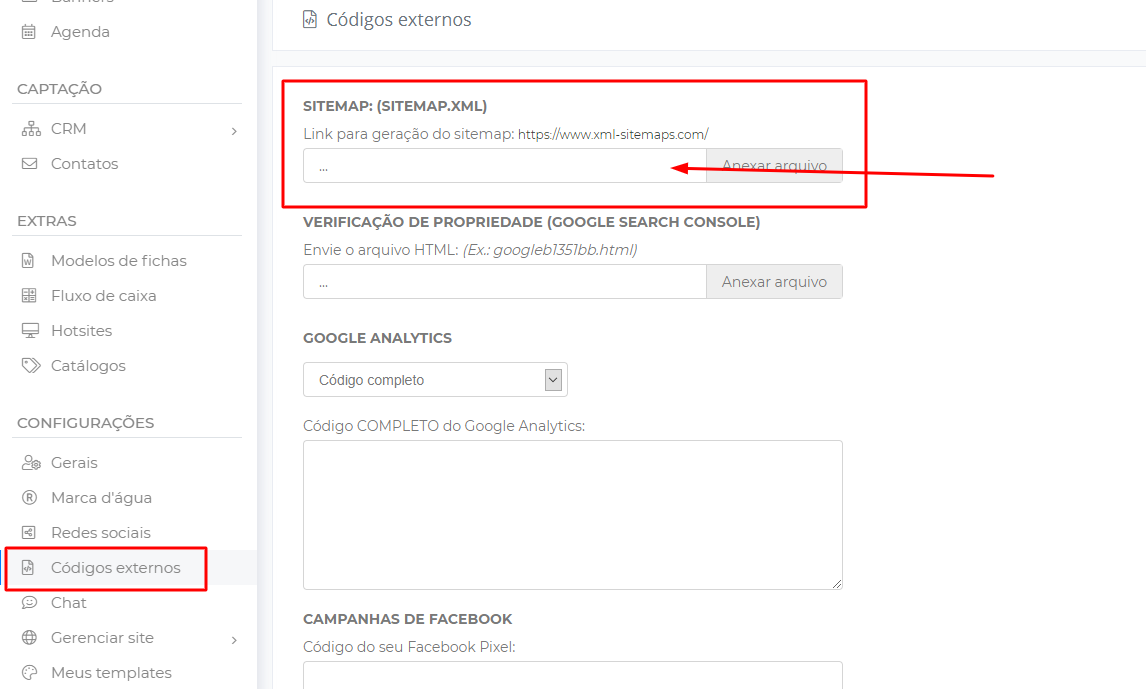Go to Redes sociais settings
Screen dimensions: 1146x689
coord(100,533)
